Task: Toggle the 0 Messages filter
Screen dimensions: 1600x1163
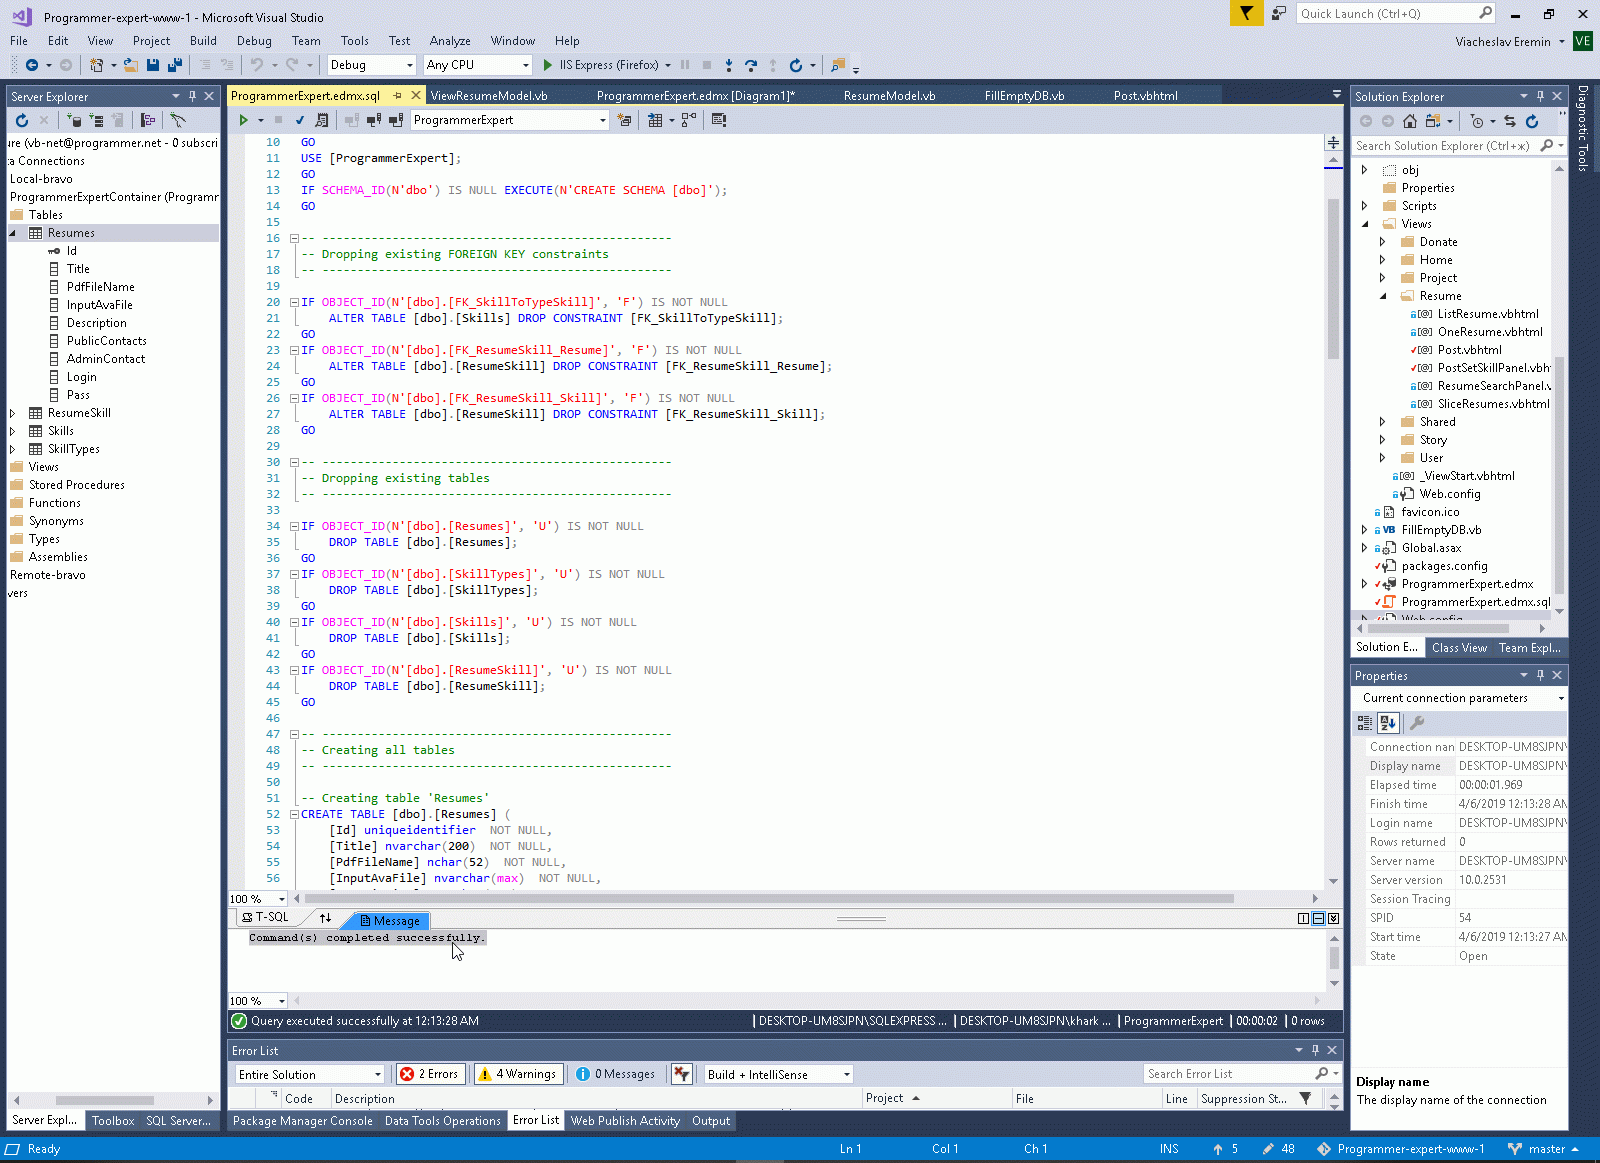Action: click(616, 1074)
